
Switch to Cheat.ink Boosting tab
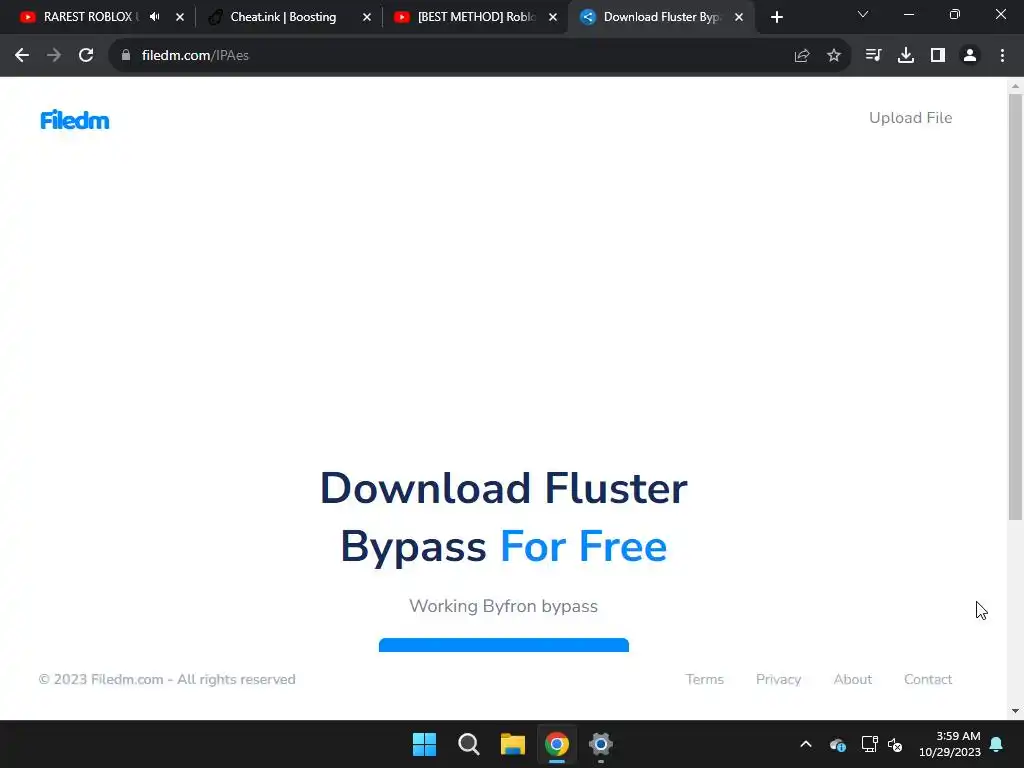tap(283, 17)
